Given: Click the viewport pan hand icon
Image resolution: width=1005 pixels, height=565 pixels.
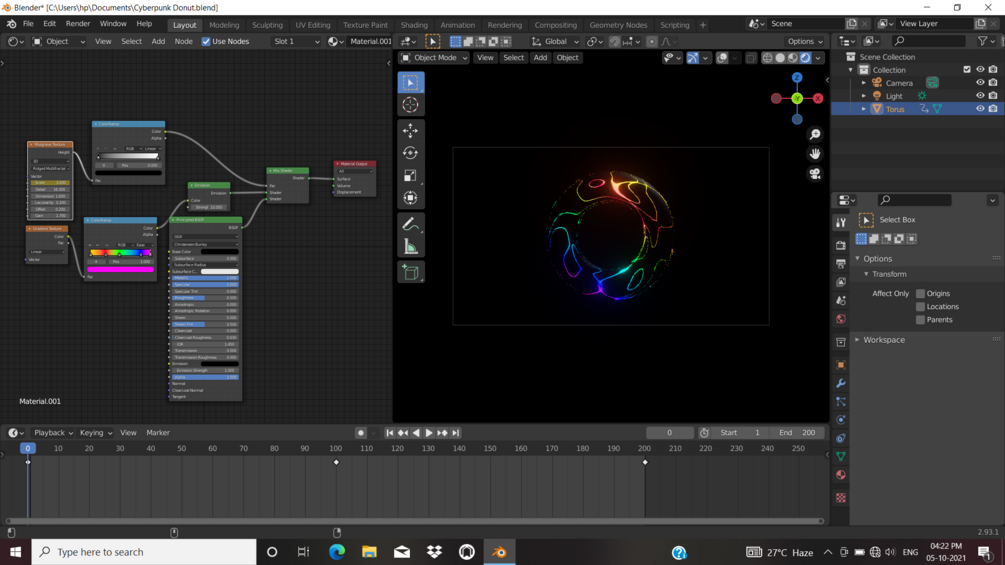Looking at the screenshot, I should pos(815,154).
